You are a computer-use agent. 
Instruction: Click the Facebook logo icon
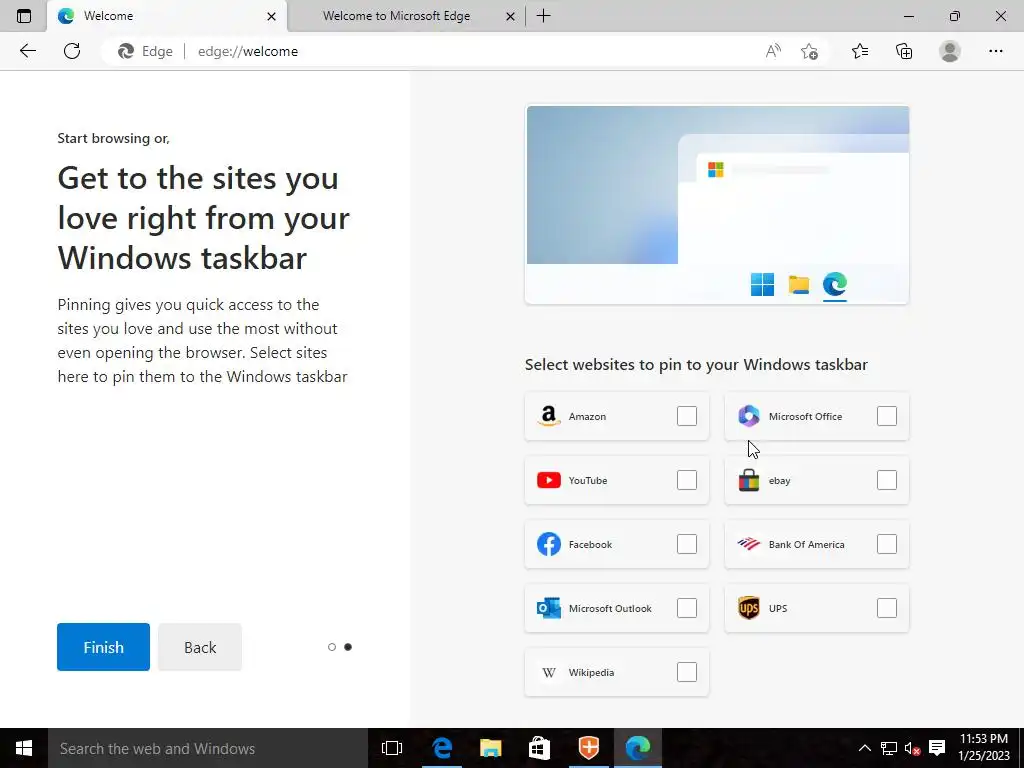[549, 544]
